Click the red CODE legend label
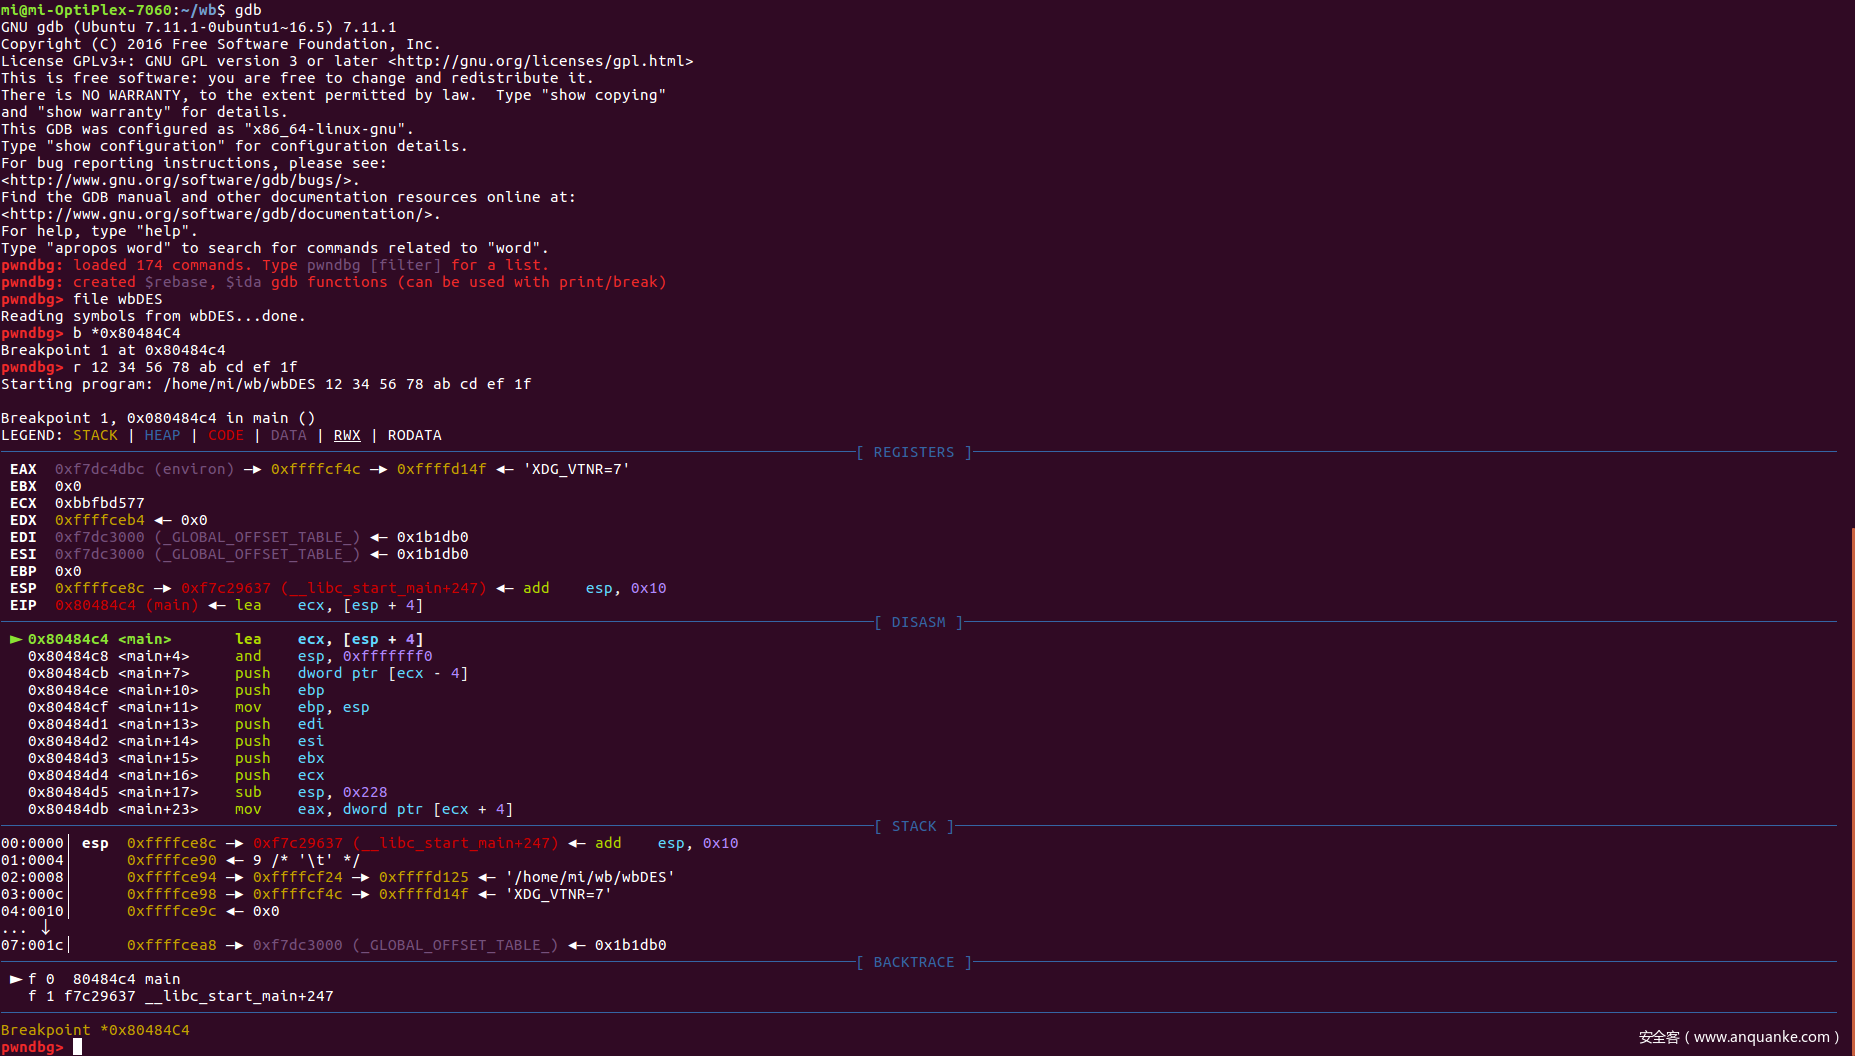Image resolution: width=1855 pixels, height=1056 pixels. point(226,435)
